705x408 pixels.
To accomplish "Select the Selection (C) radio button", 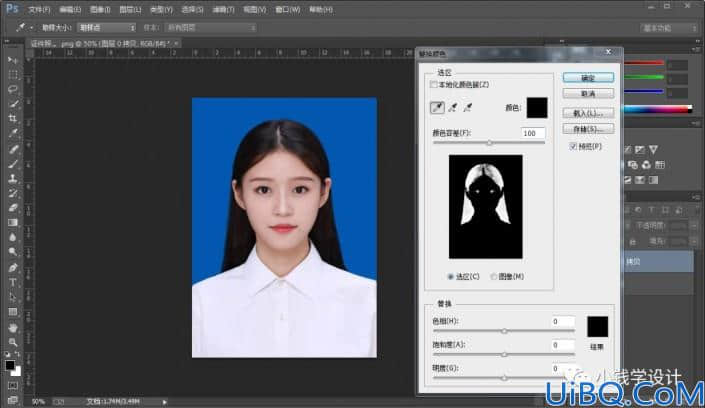I will [x=451, y=277].
